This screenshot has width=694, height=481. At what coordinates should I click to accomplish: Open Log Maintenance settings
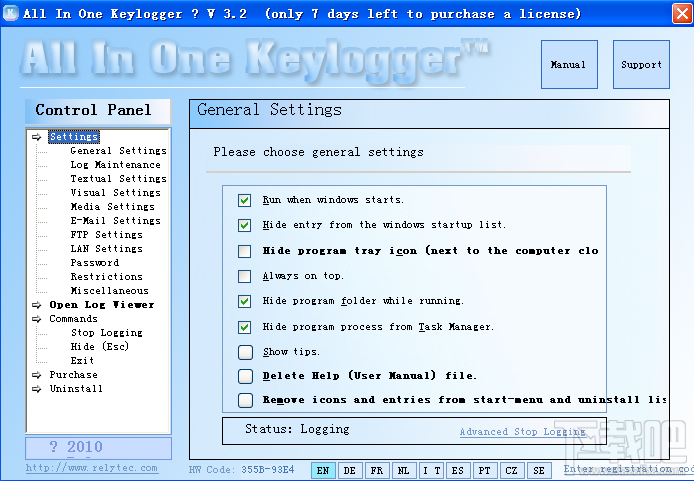[116, 165]
